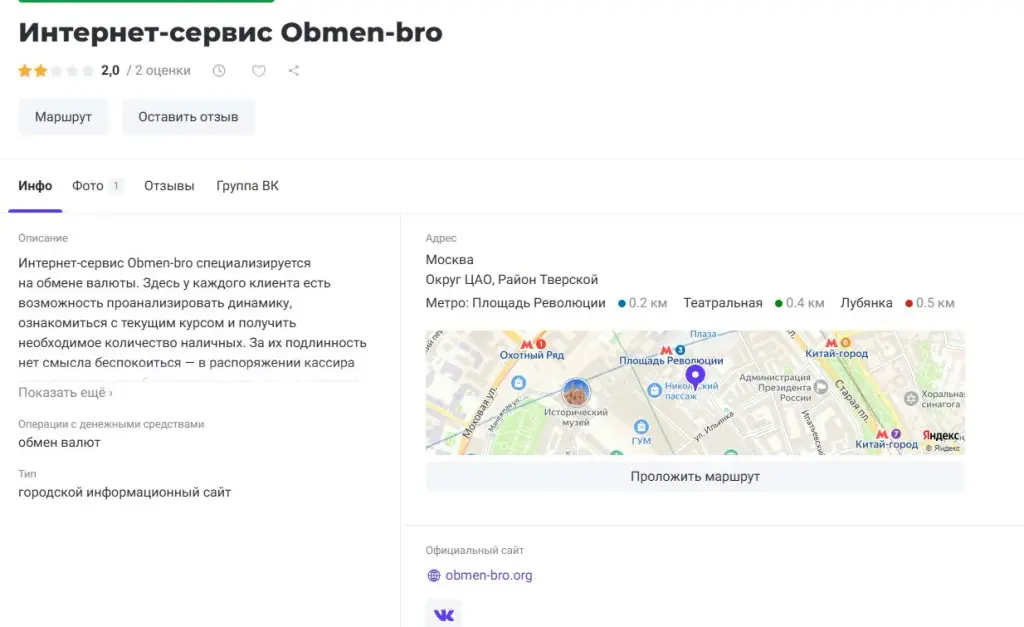Click the 'обмен валют' operation text

click(x=59, y=443)
